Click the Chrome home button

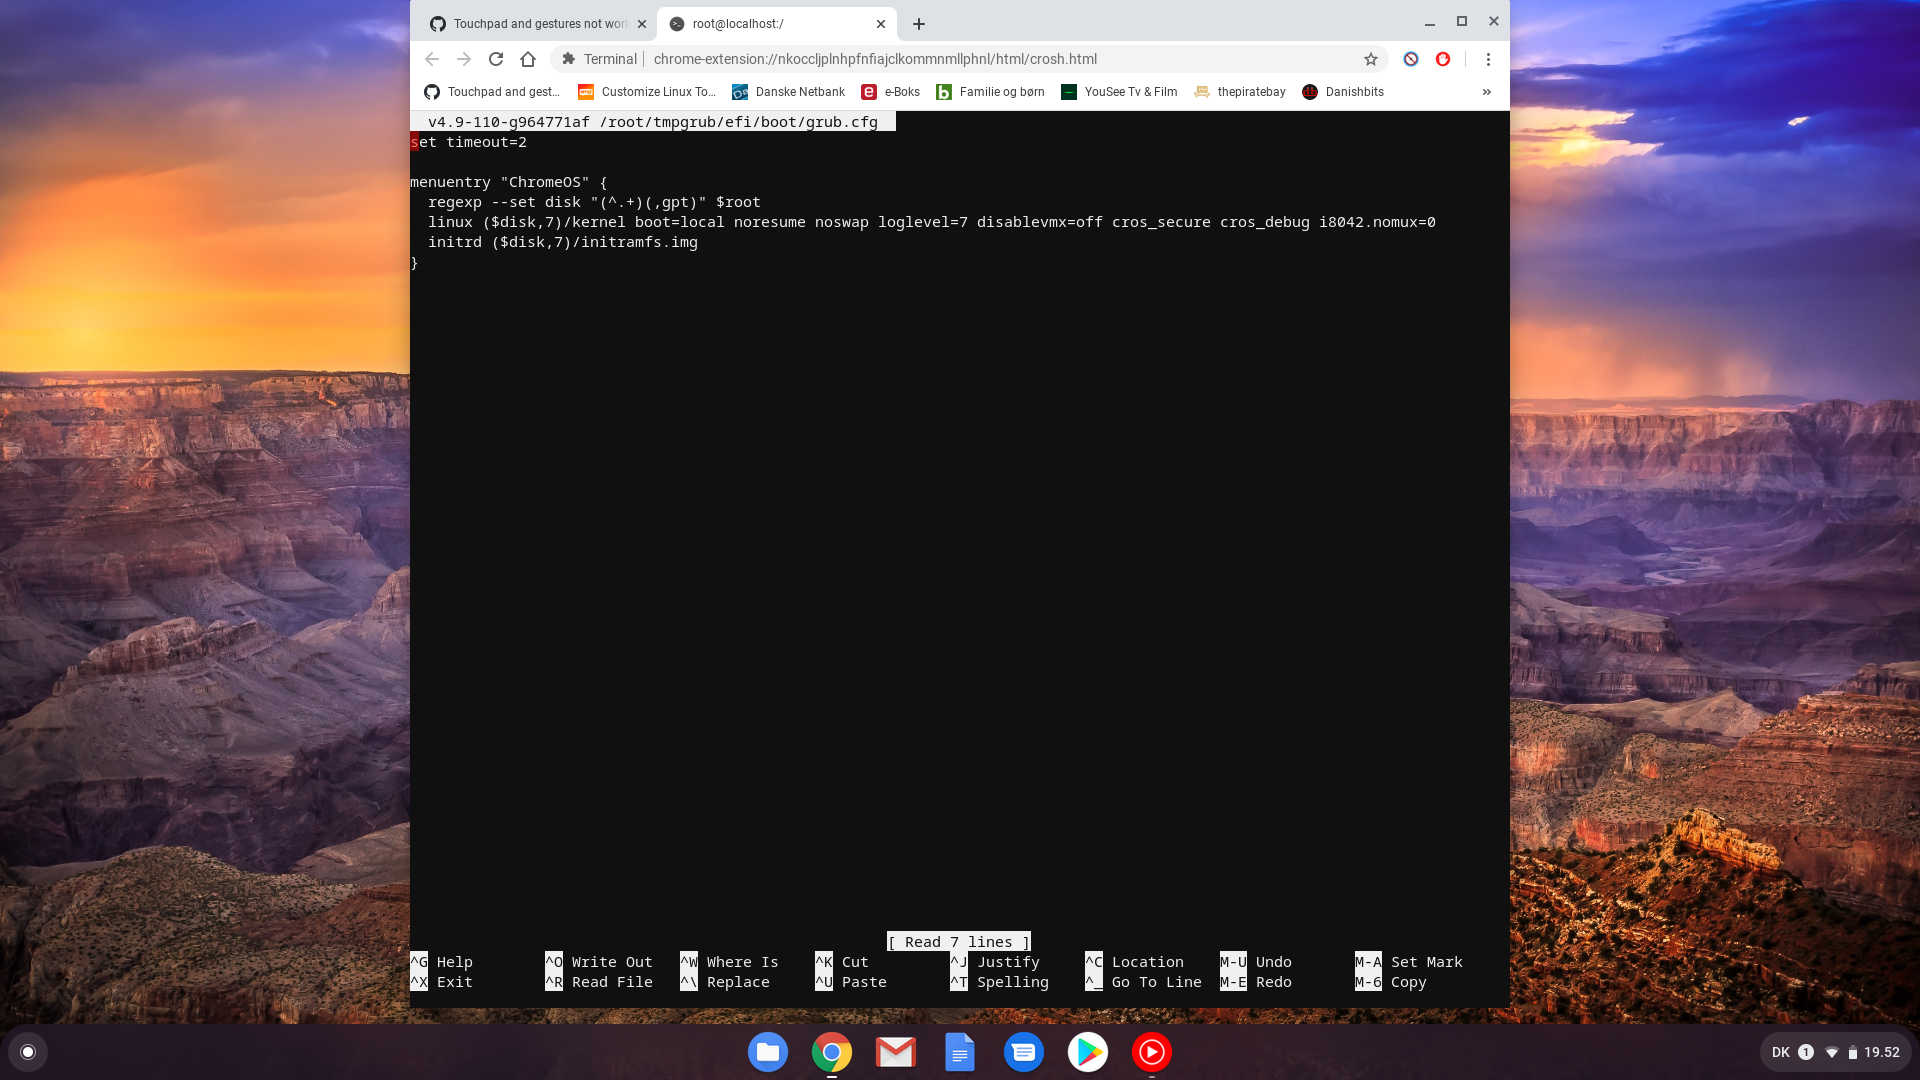click(528, 59)
